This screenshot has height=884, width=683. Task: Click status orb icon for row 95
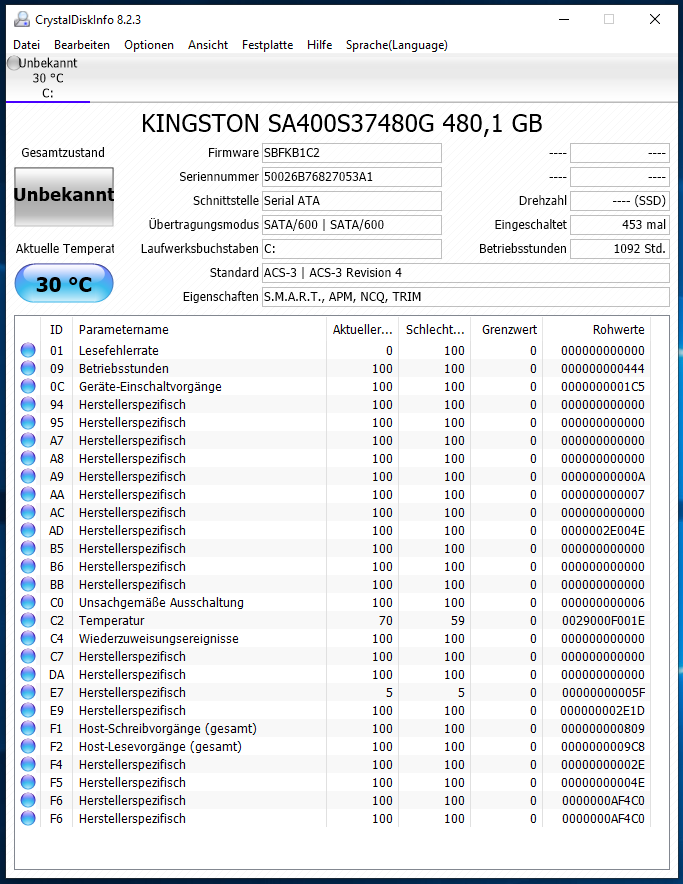(x=28, y=422)
